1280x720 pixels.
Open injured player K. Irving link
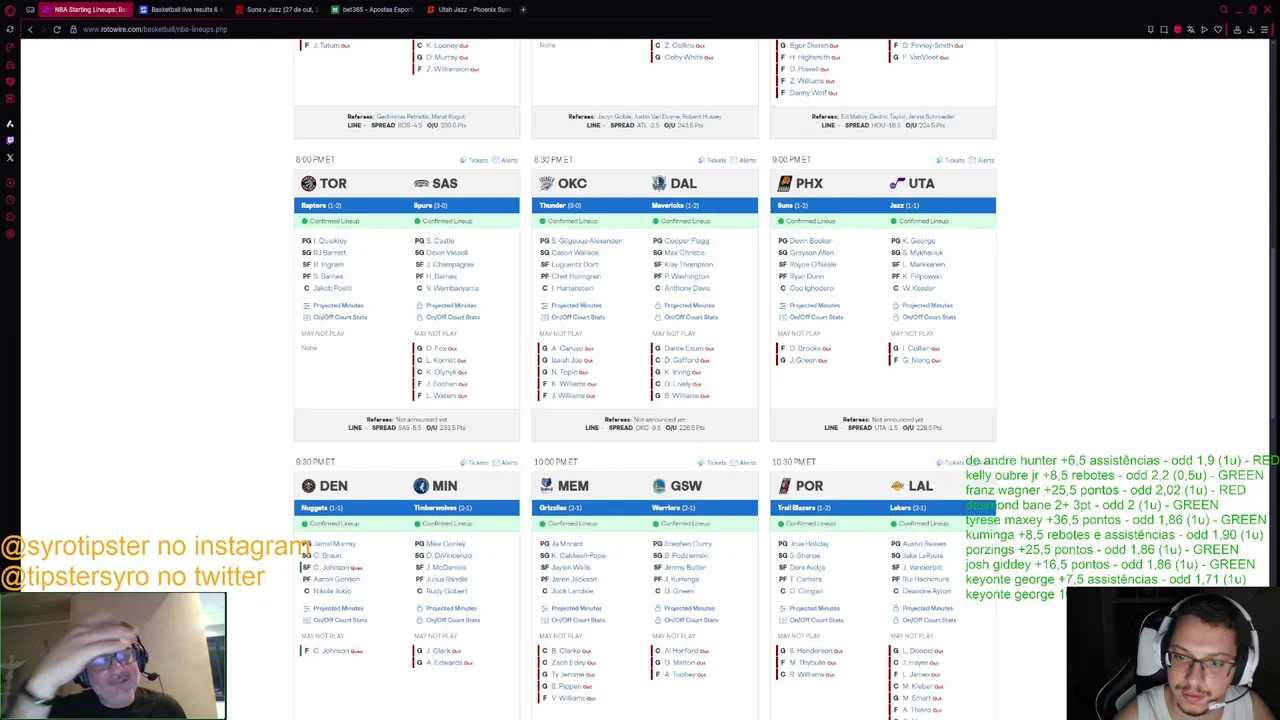coord(677,372)
